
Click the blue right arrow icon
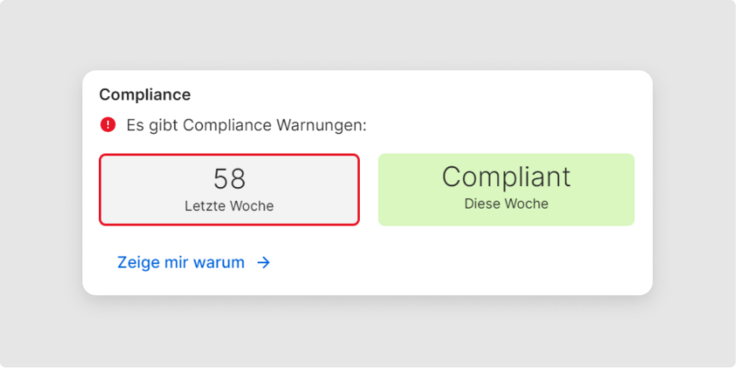pos(264,263)
